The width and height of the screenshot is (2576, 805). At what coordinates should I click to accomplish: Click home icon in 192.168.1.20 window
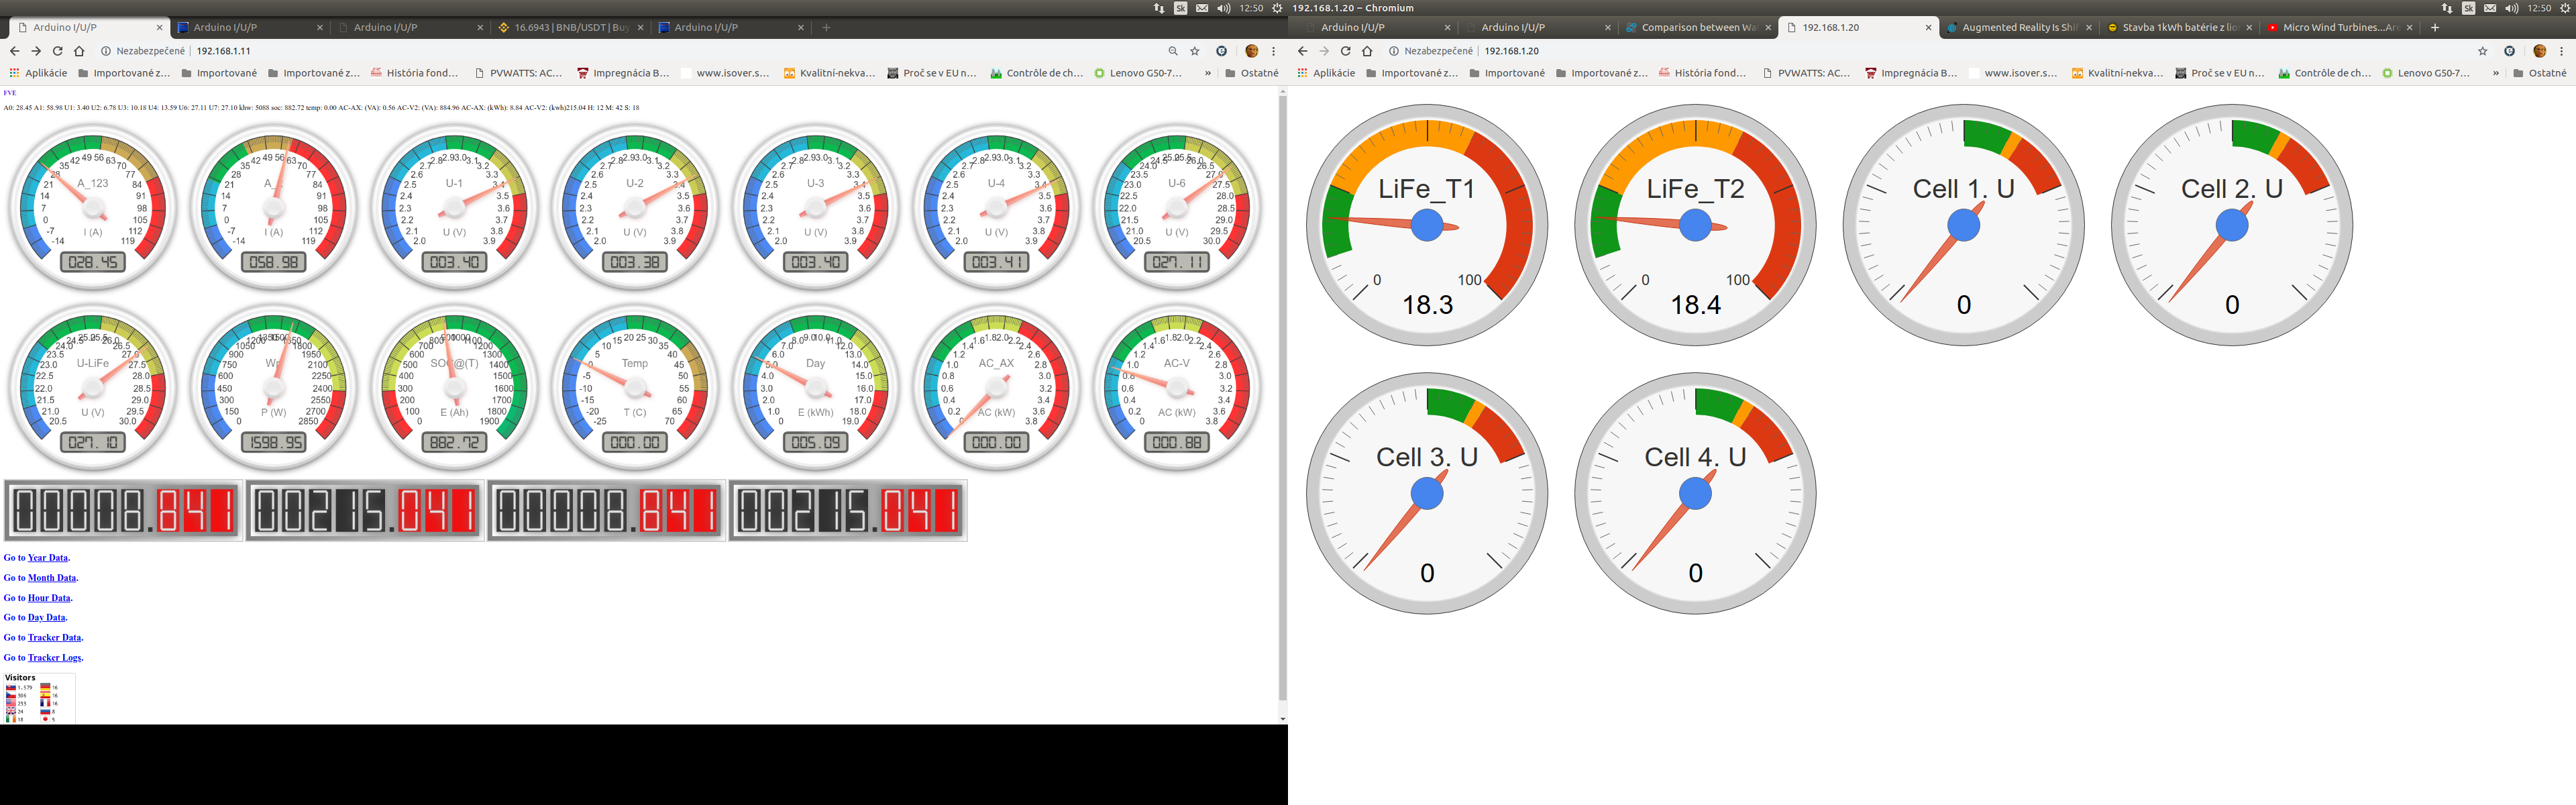tap(1367, 51)
